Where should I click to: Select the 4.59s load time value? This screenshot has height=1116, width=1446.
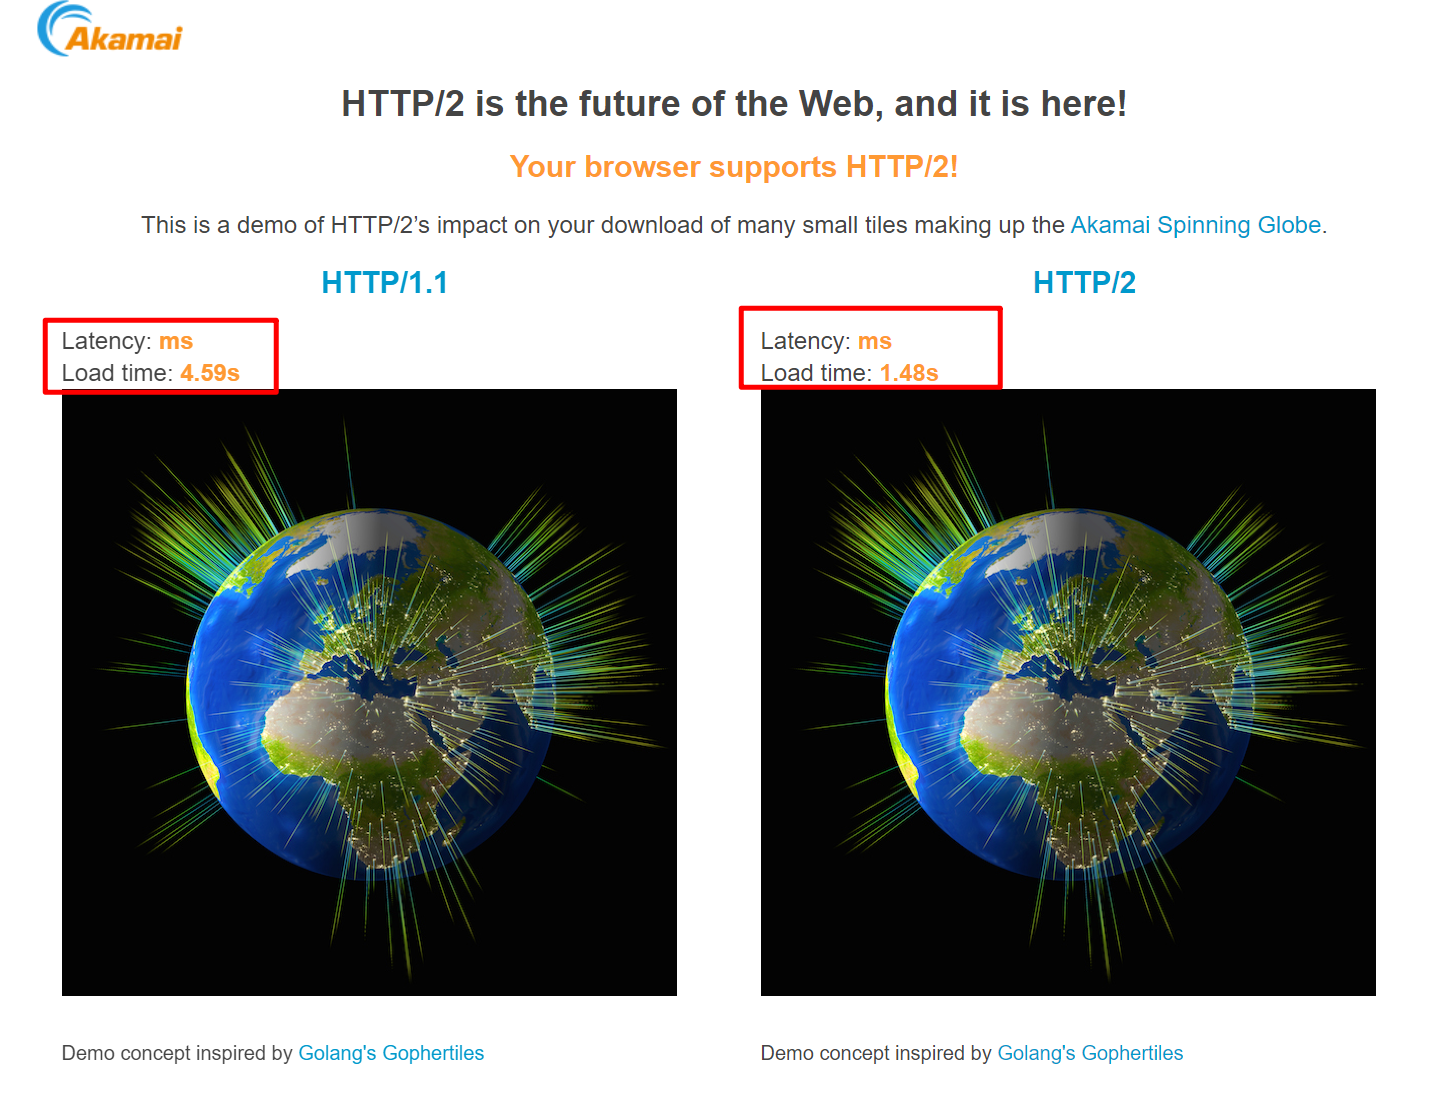click(x=210, y=373)
